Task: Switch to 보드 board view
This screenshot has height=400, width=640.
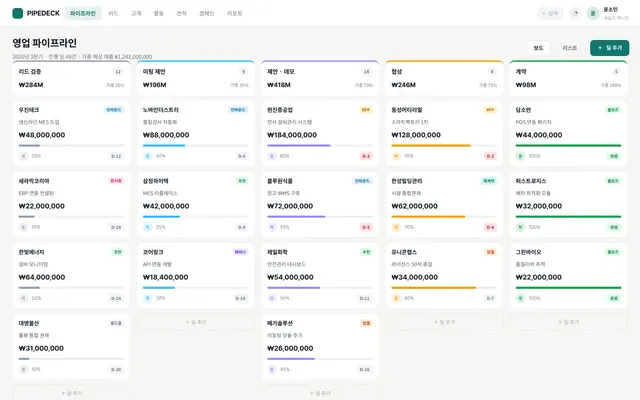Action: (538, 48)
